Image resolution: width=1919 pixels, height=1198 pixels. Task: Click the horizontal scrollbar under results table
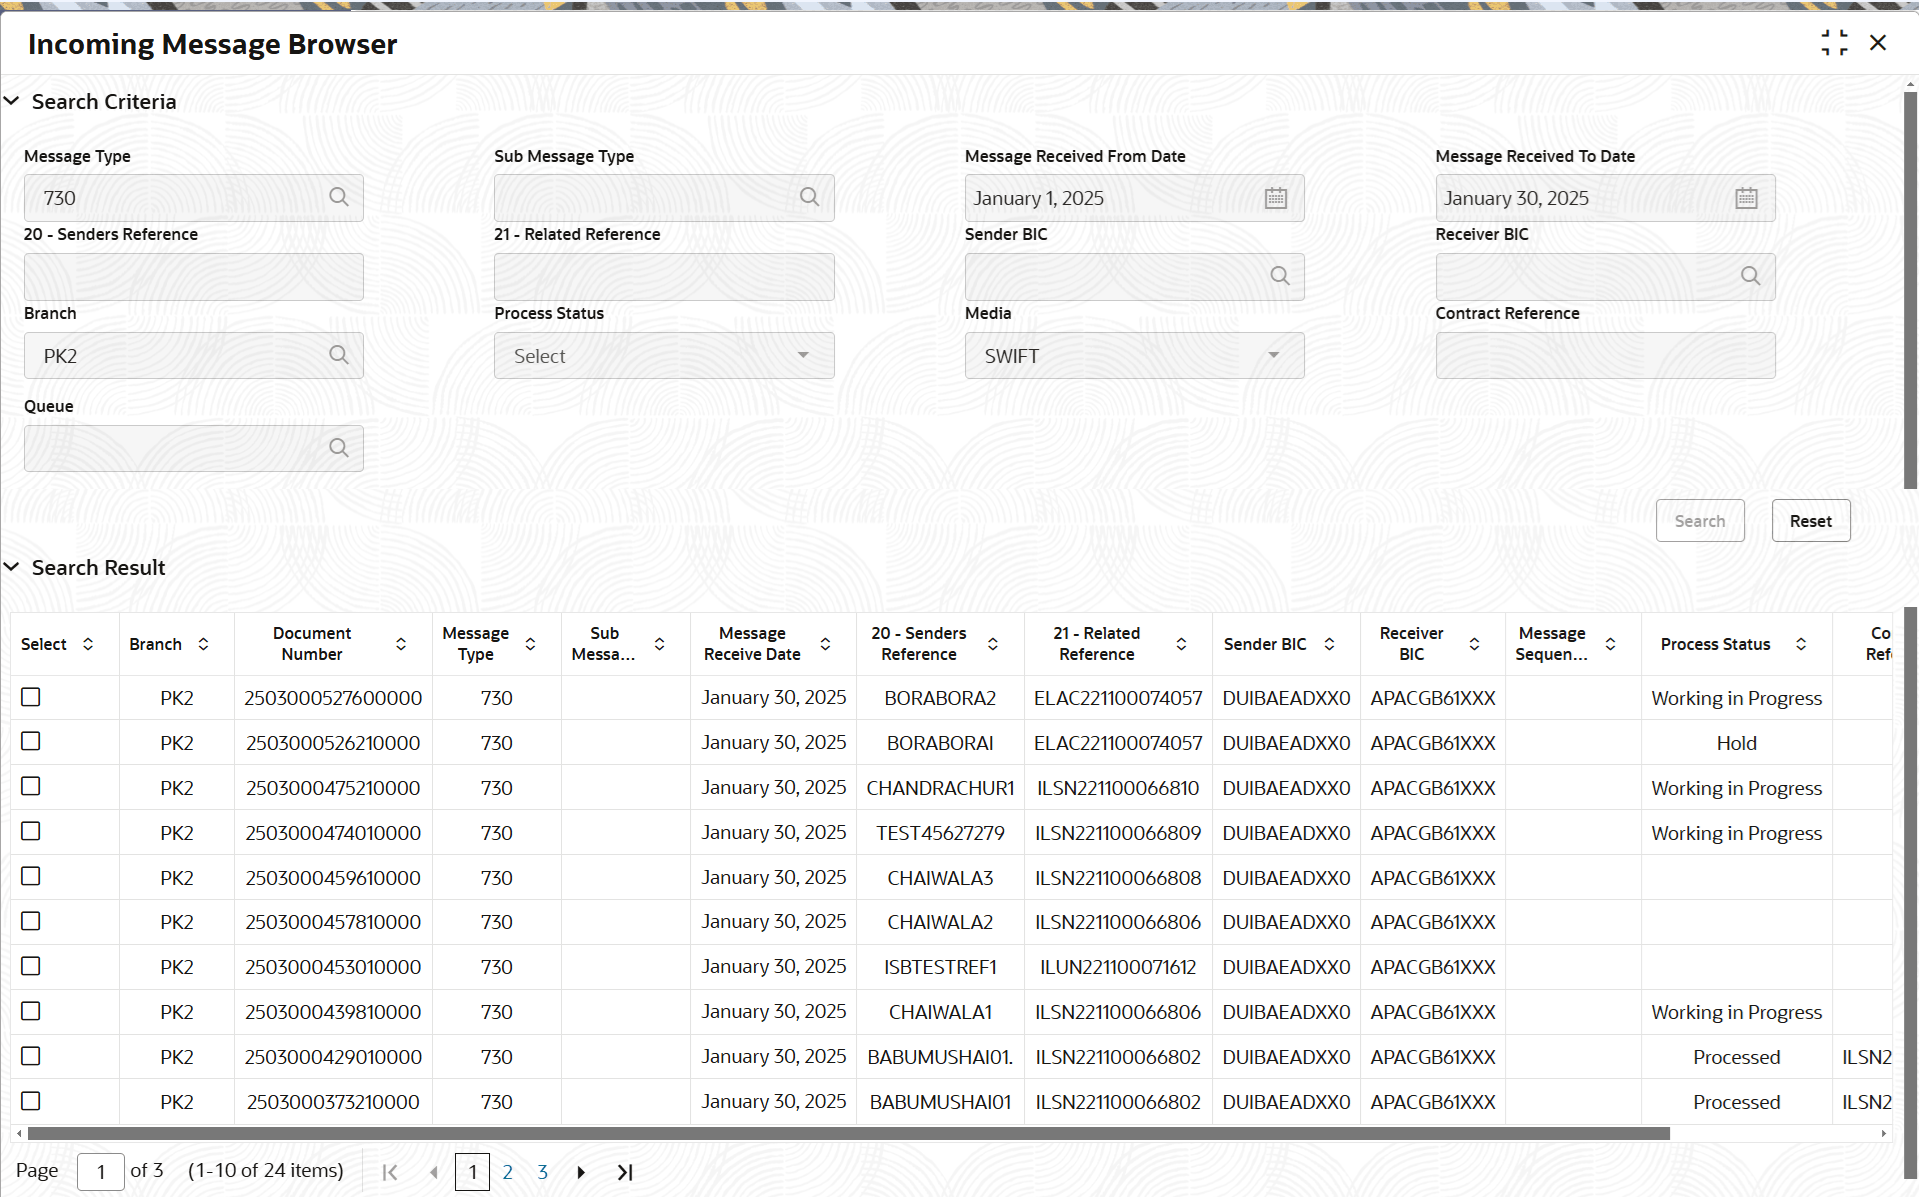[x=849, y=1134]
